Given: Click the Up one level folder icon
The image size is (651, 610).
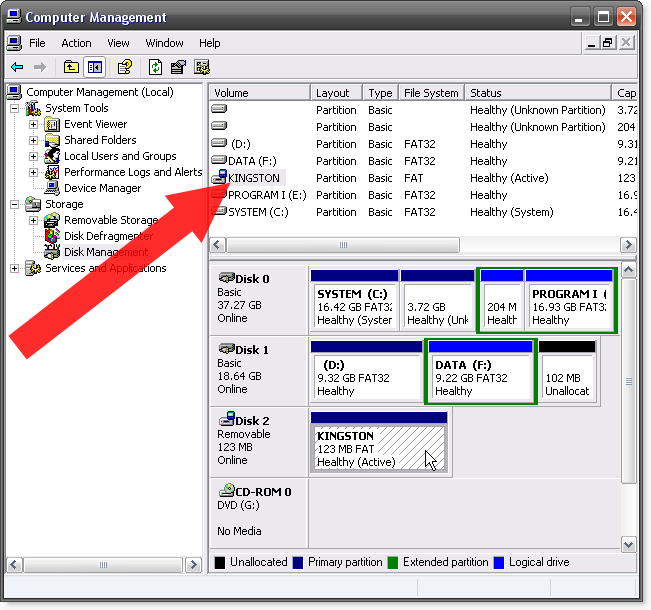Looking at the screenshot, I should pos(71,67).
